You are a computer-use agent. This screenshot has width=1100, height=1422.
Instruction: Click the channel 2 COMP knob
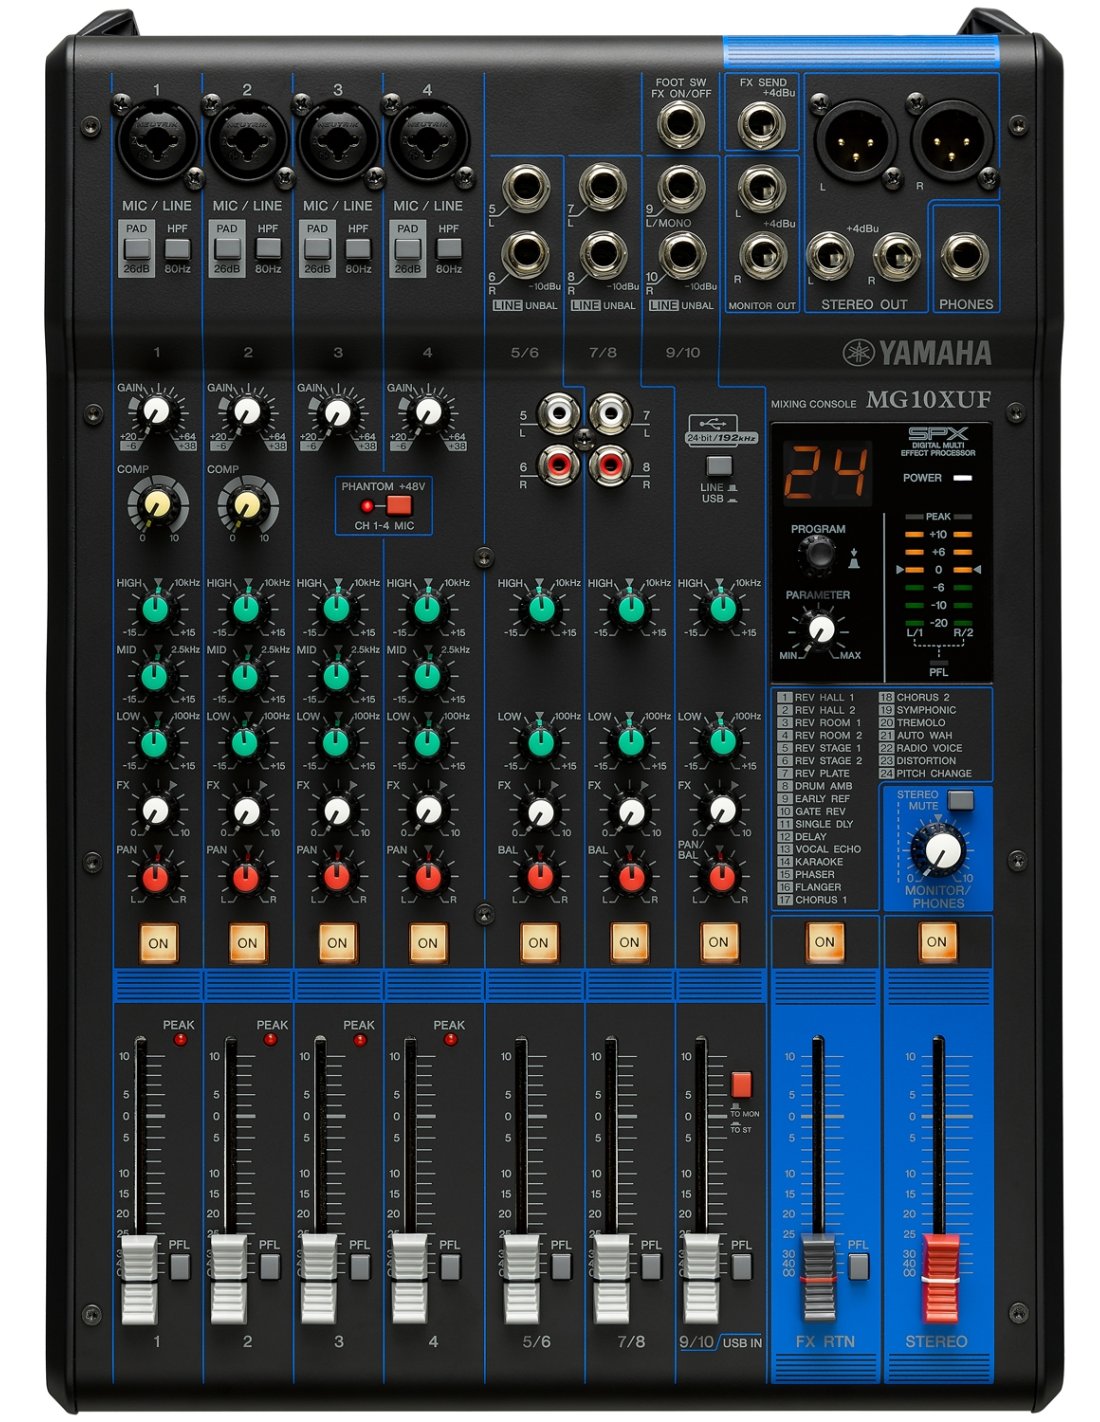pos(246,505)
